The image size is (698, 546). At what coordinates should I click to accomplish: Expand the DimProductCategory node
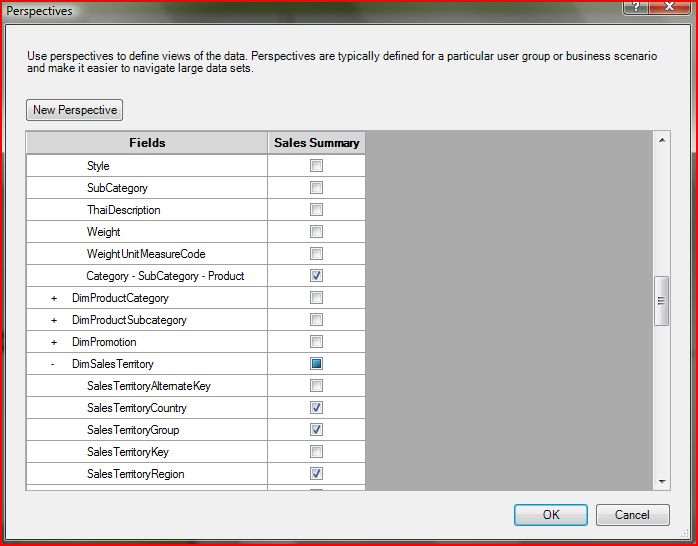click(54, 298)
